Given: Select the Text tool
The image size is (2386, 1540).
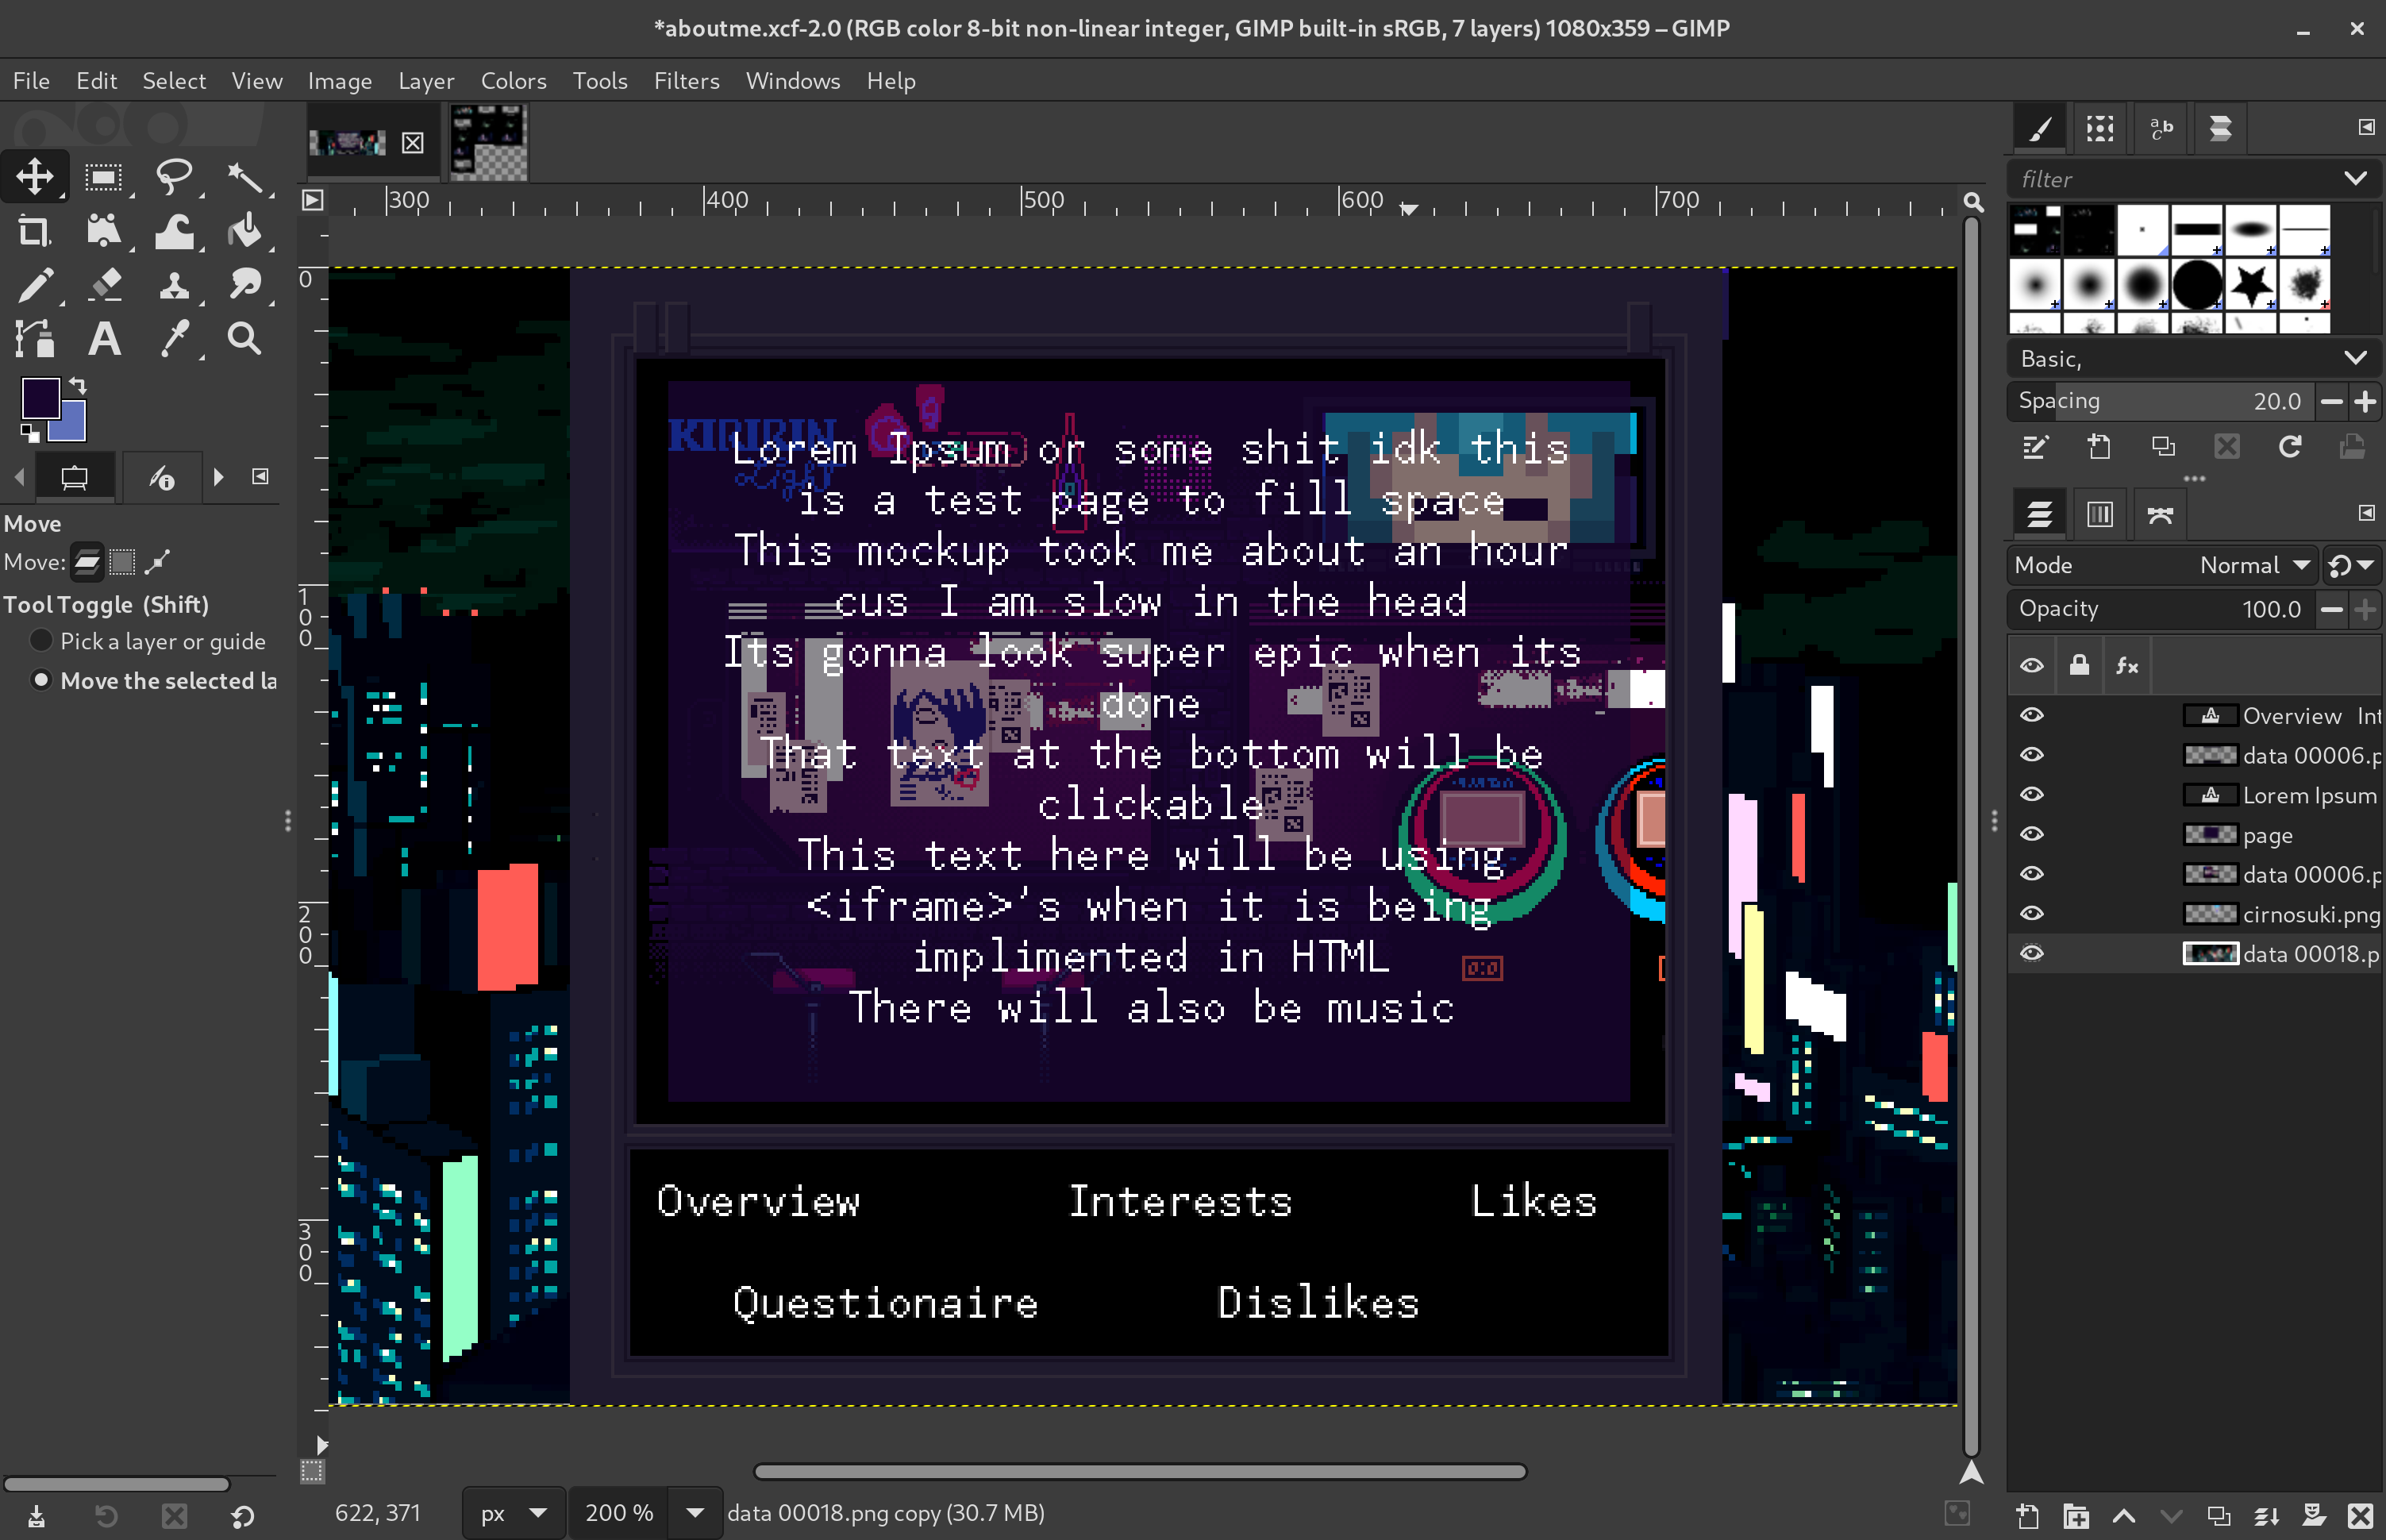Looking at the screenshot, I should [x=104, y=338].
